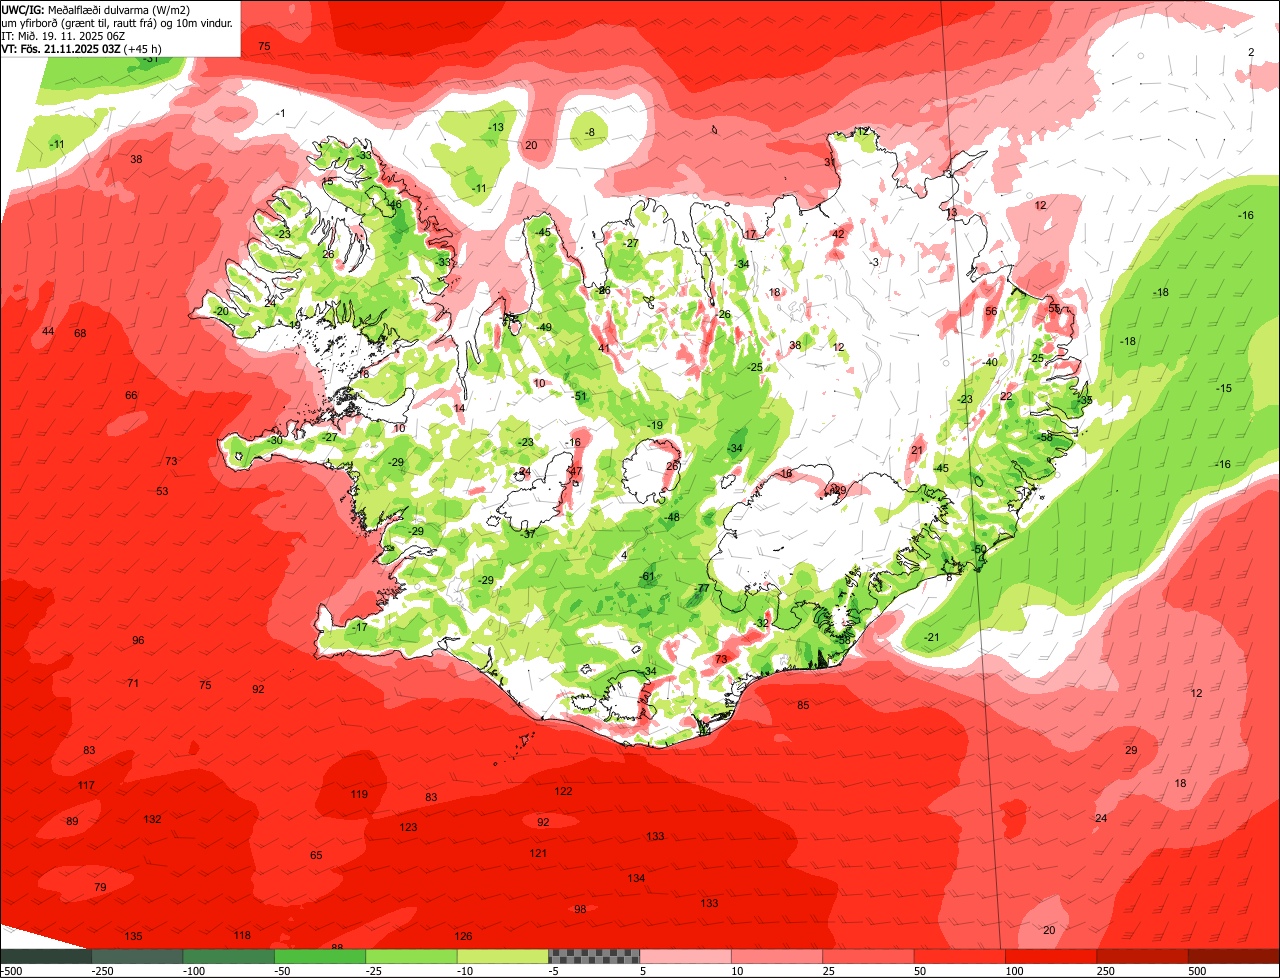Click the -250 to -100 legend swatch

[137, 956]
